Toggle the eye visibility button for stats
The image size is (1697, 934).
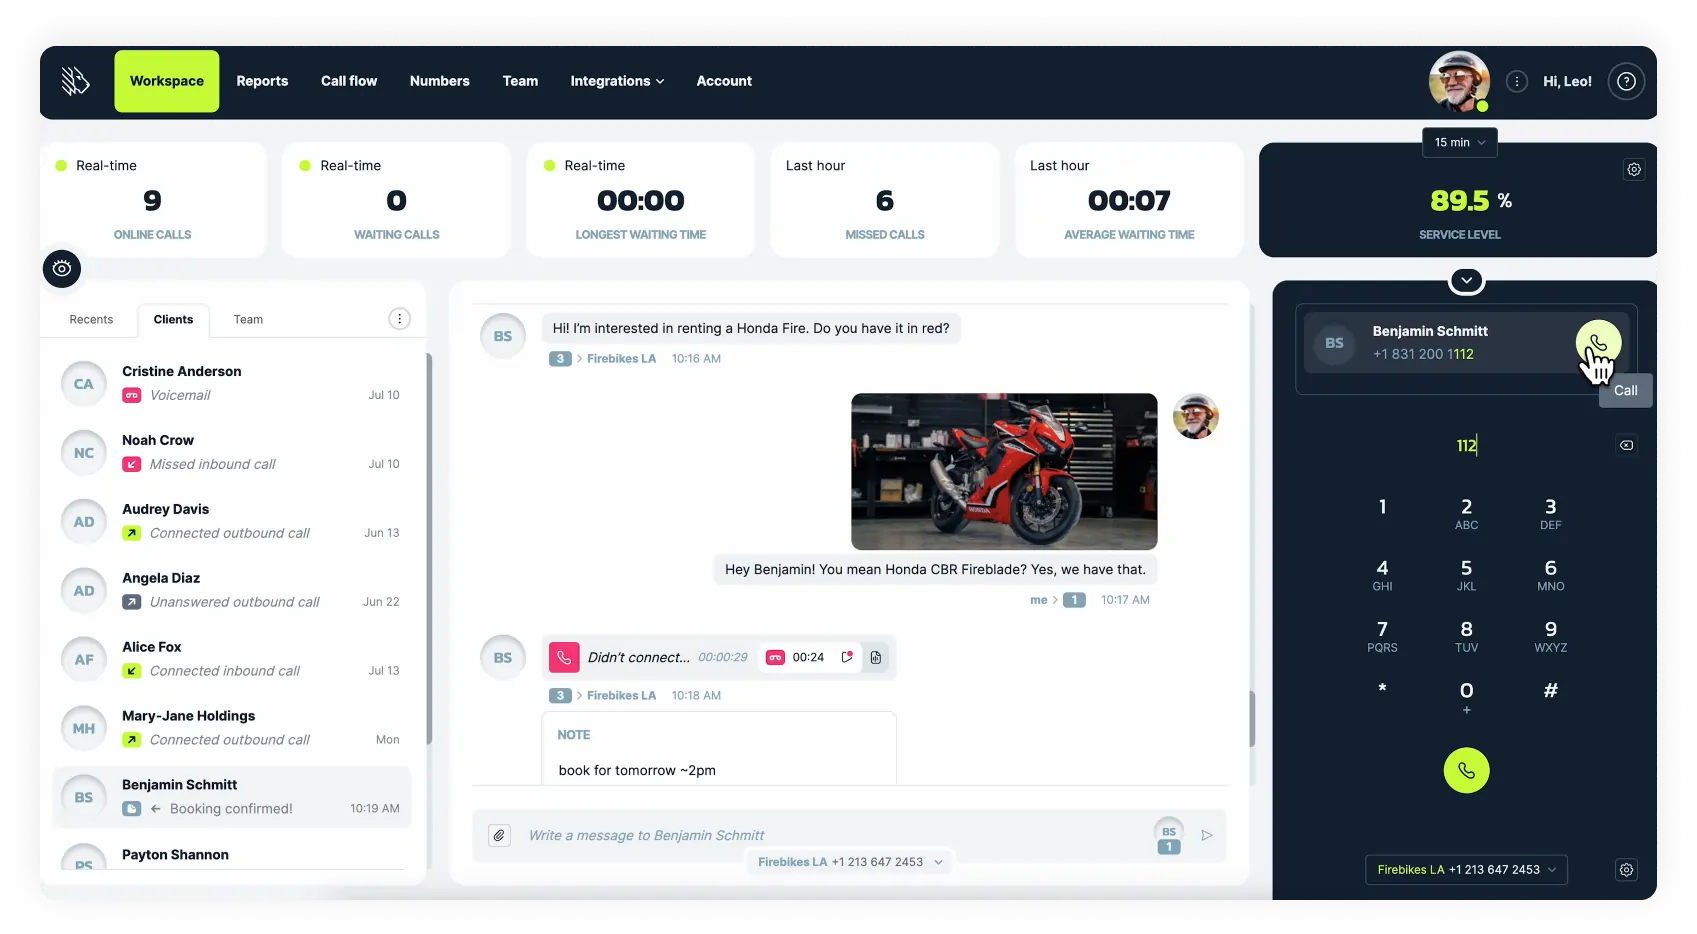tap(62, 269)
